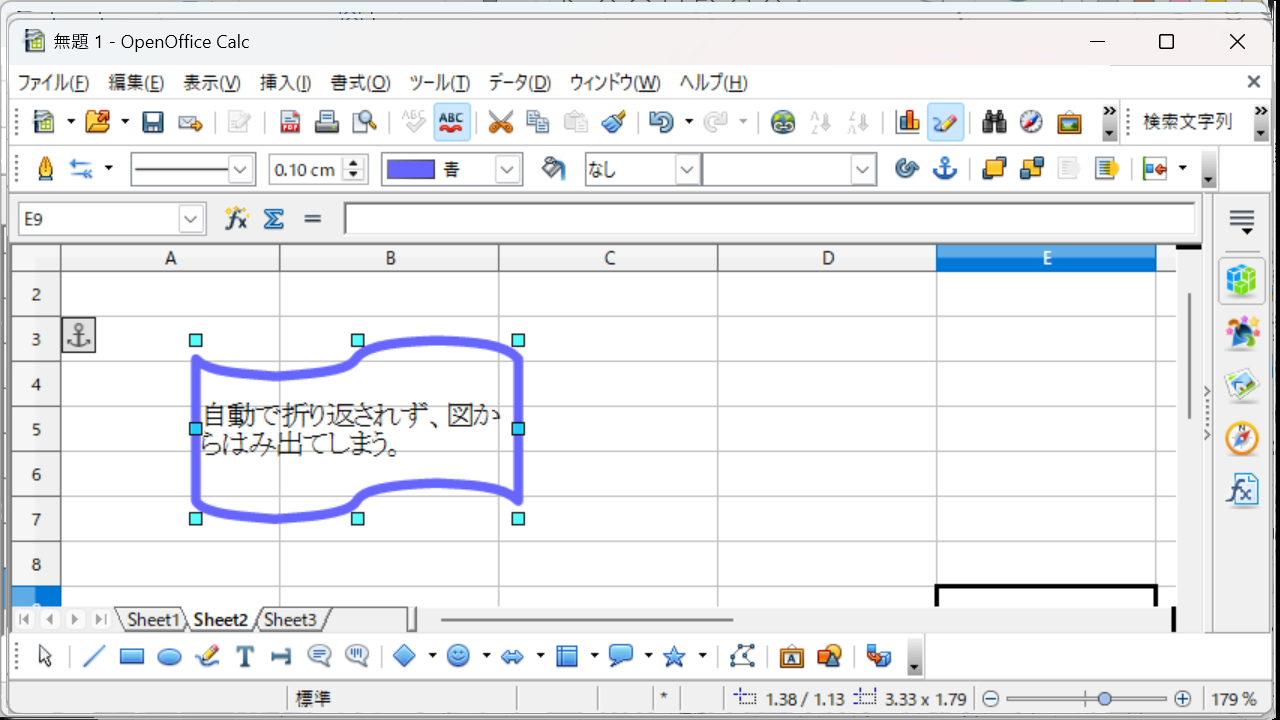Viewport: 1280px width, 720px height.
Task: Open Page Preview magnifier icon
Action: [x=364, y=122]
